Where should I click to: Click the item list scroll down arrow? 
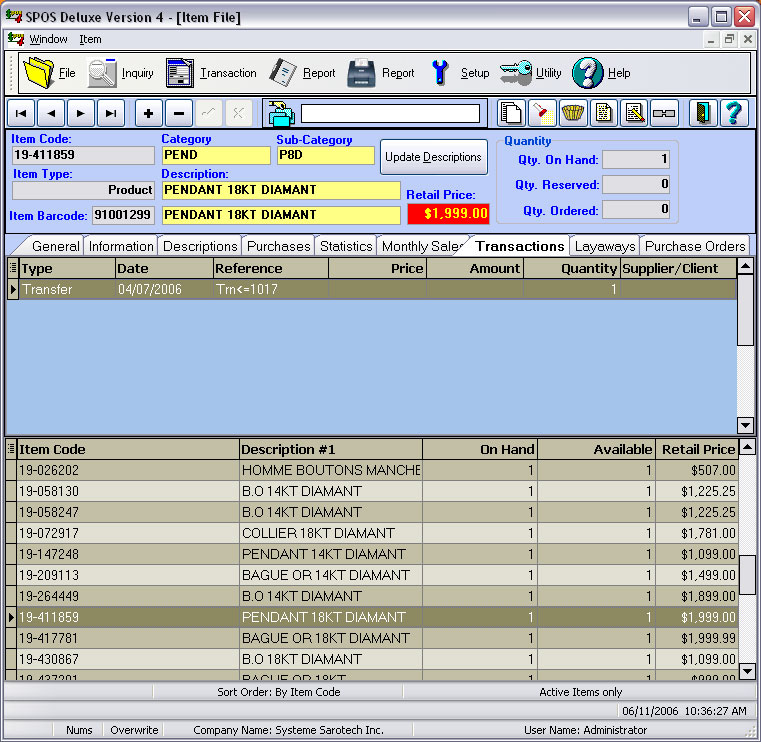pyautogui.click(x=747, y=671)
